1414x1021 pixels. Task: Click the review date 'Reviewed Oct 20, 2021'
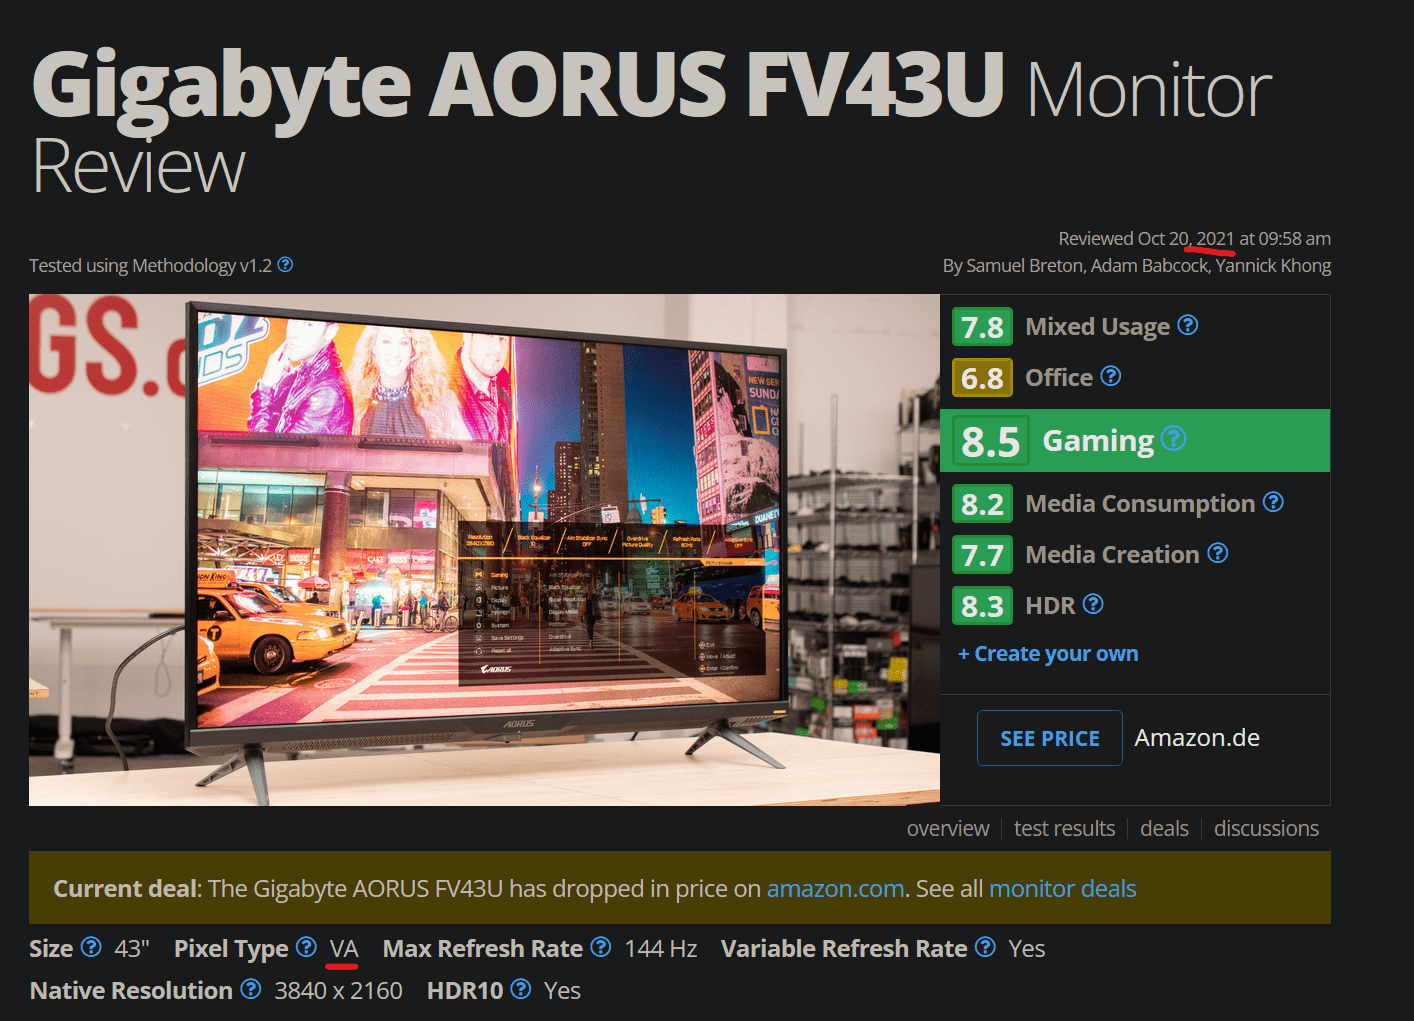tap(1146, 239)
